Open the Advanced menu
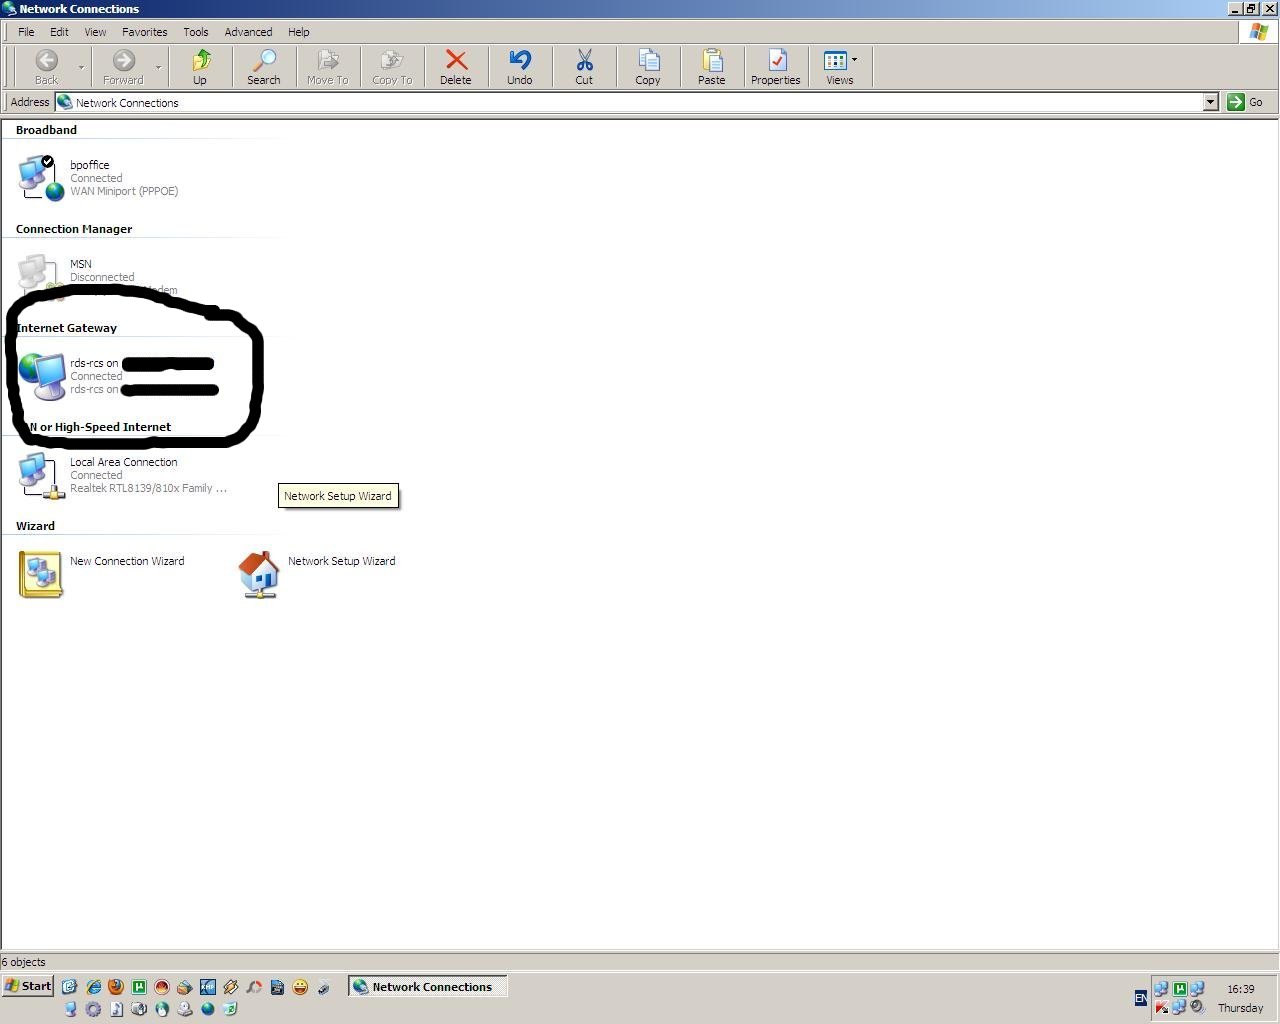Screen dimensions: 1280x1024 (x=248, y=32)
